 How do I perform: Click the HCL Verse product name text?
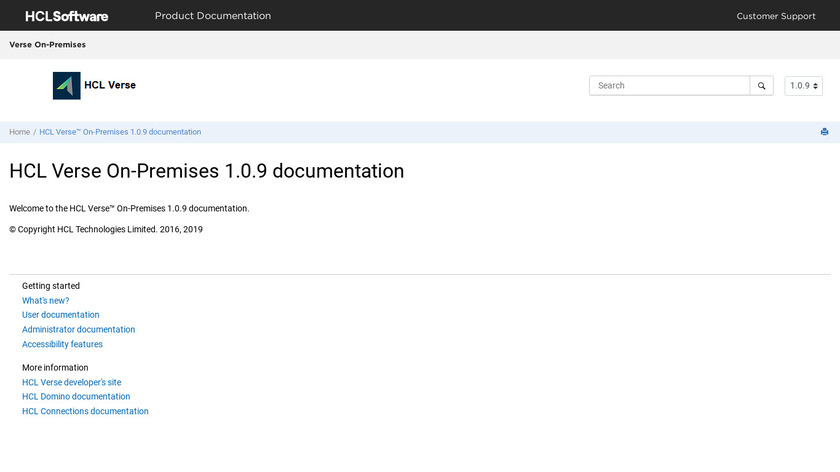tap(110, 86)
